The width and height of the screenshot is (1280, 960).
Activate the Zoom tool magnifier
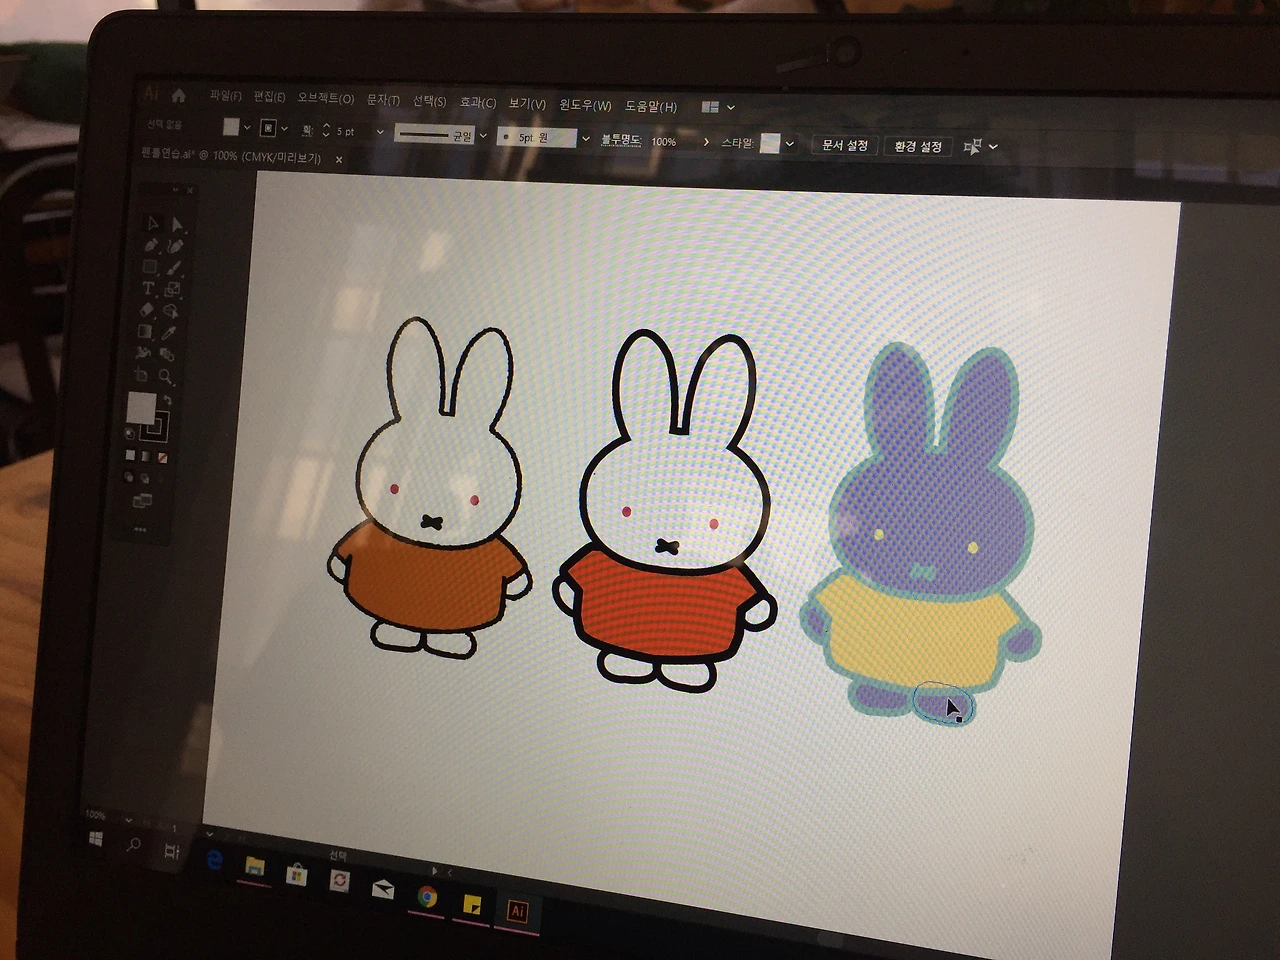coord(166,378)
